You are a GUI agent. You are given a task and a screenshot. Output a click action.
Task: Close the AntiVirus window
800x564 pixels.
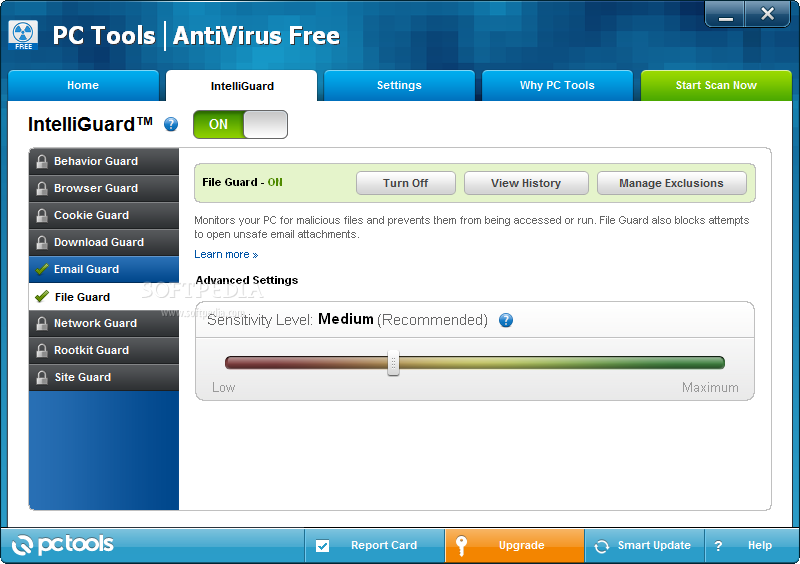[x=767, y=14]
